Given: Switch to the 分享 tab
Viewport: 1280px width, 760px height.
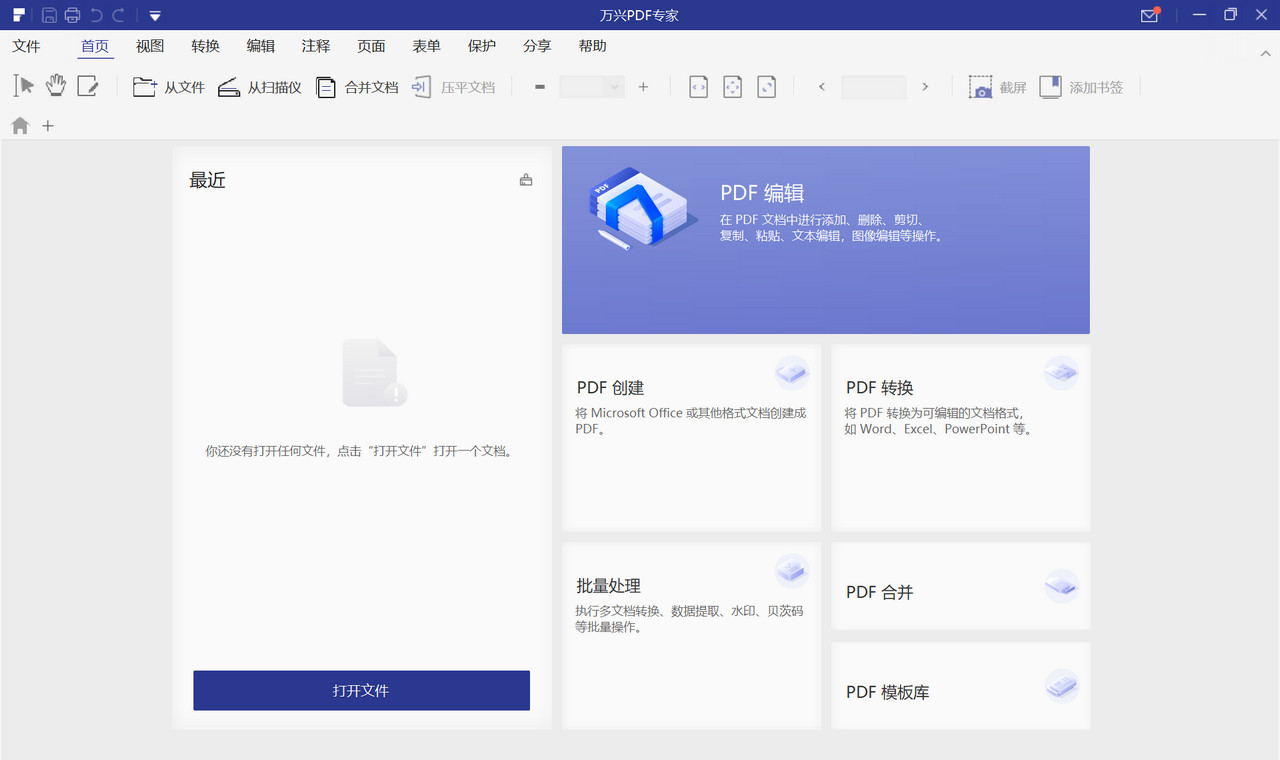Looking at the screenshot, I should tap(537, 46).
